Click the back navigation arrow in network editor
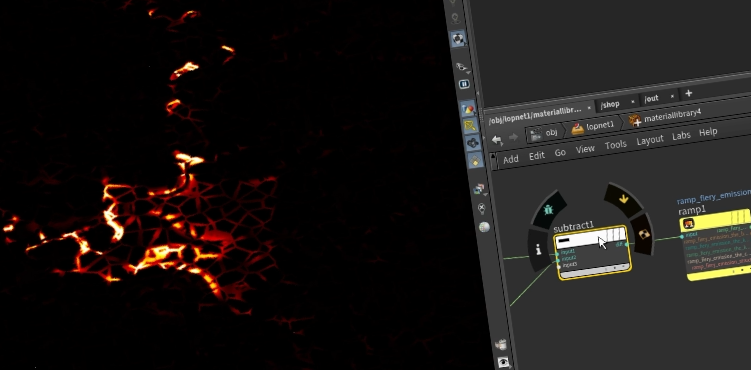This screenshot has width=751, height=370. (x=497, y=140)
